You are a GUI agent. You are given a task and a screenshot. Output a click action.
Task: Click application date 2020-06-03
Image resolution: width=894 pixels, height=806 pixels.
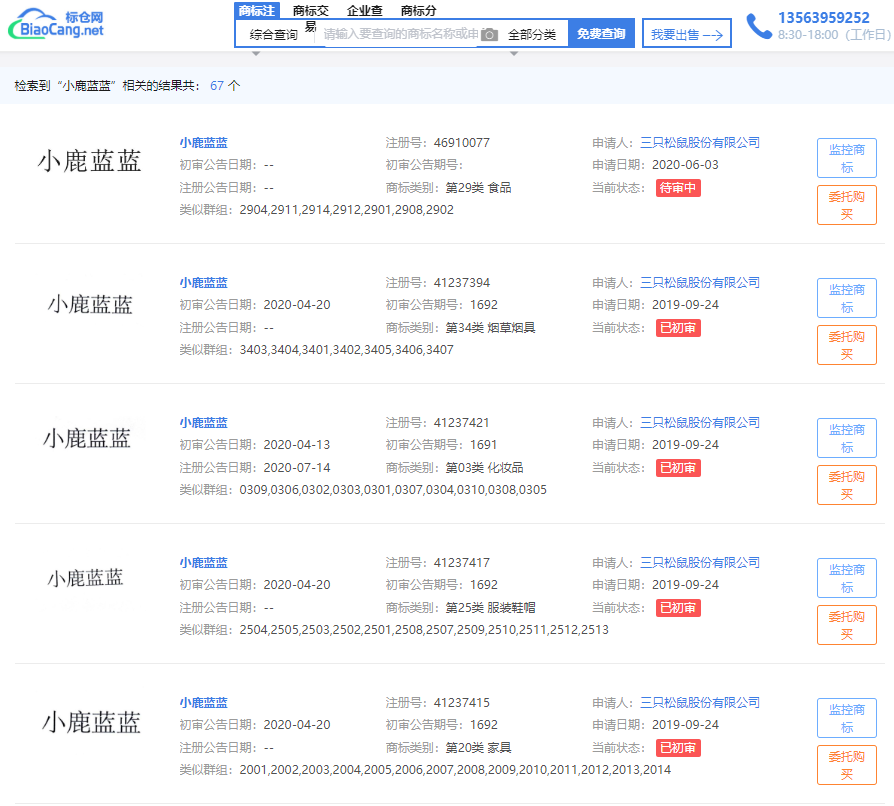[x=685, y=165]
